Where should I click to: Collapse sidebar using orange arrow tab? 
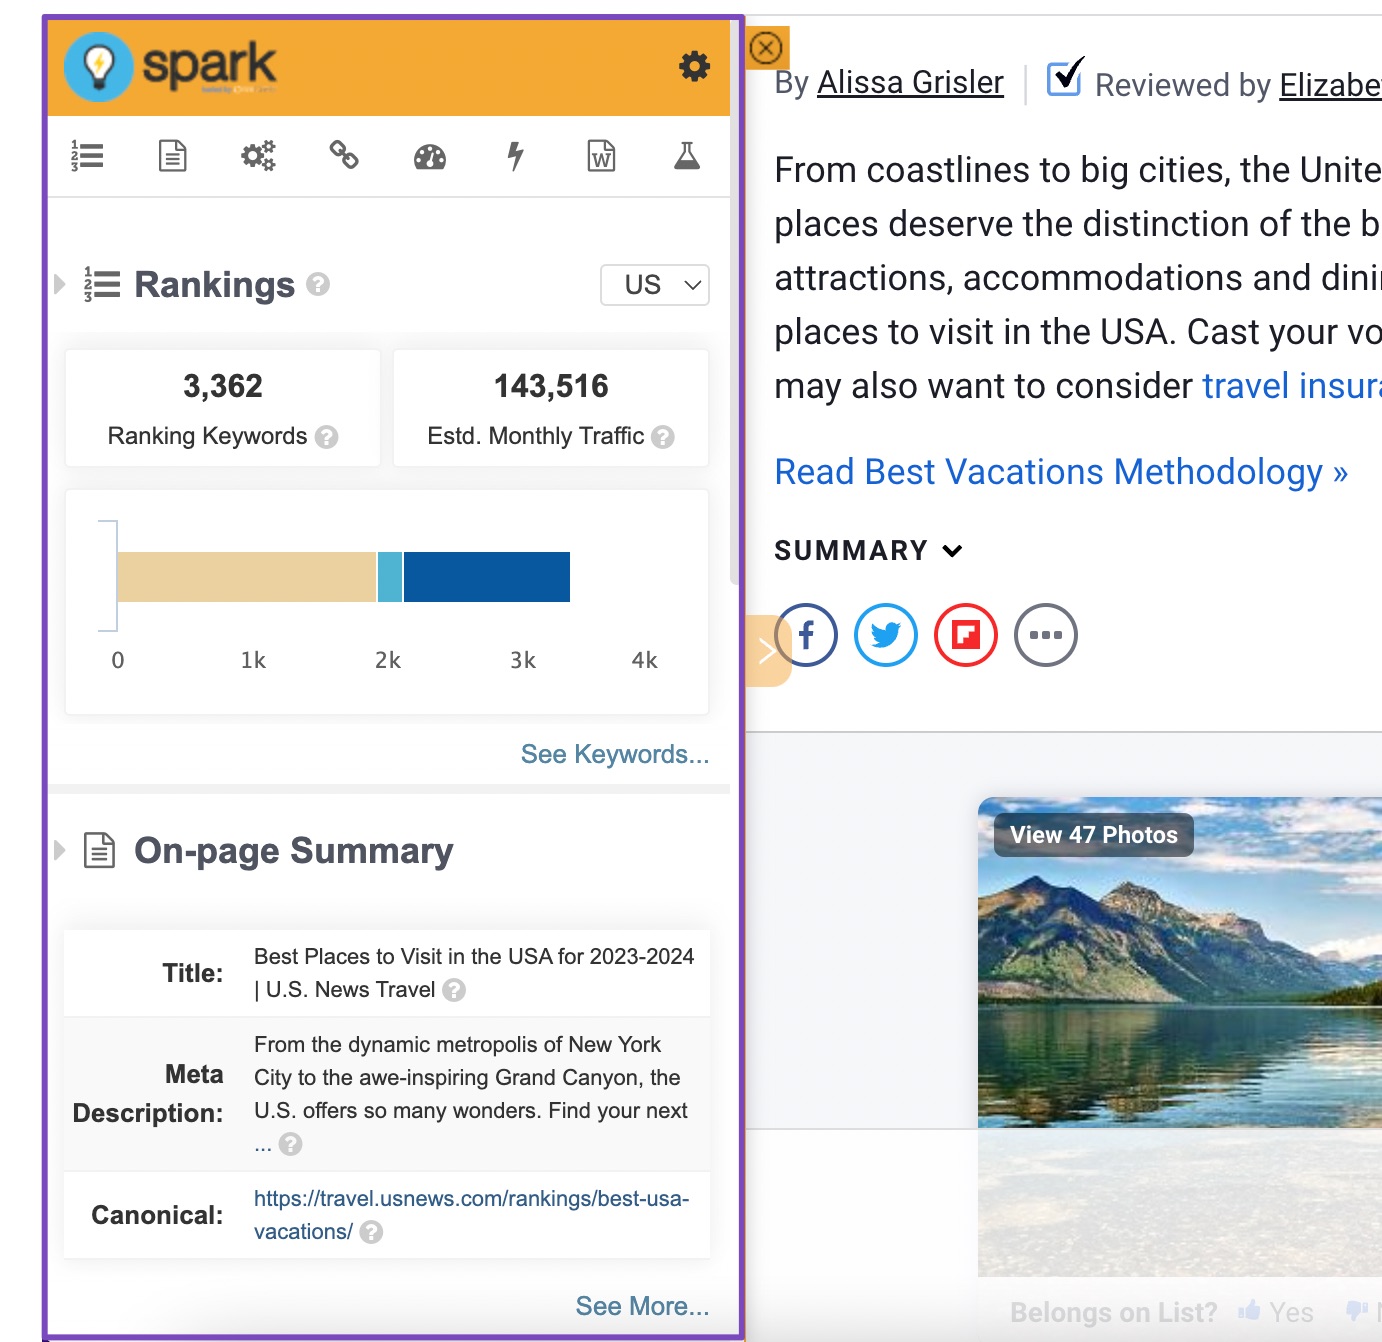(767, 651)
